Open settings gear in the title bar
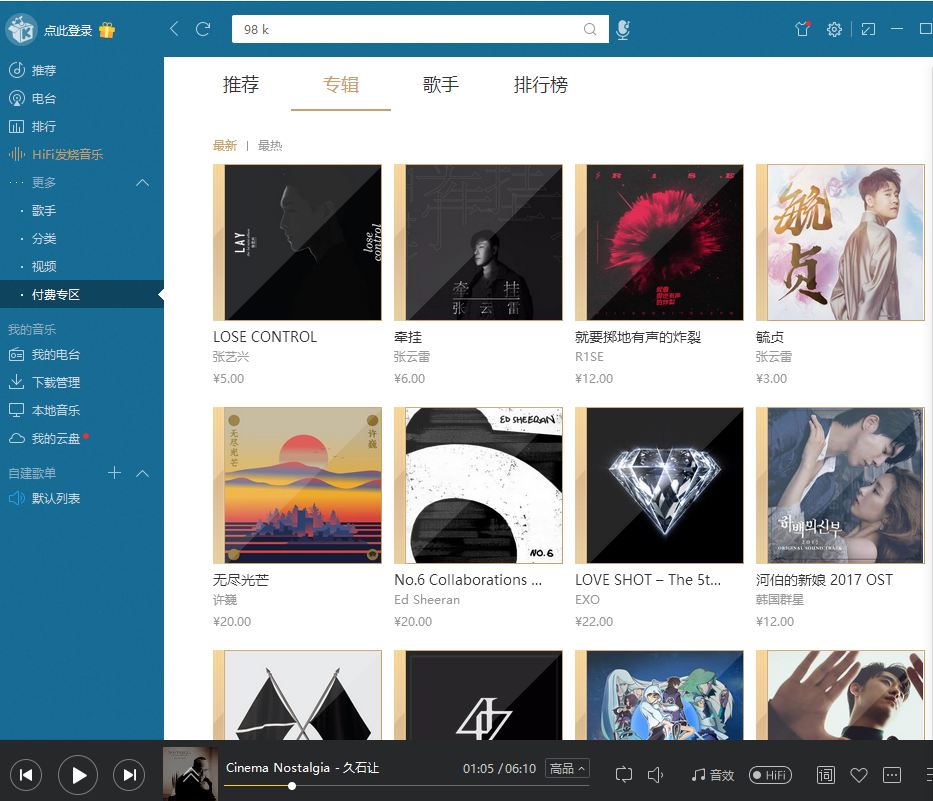This screenshot has height=801, width=933. [834, 29]
